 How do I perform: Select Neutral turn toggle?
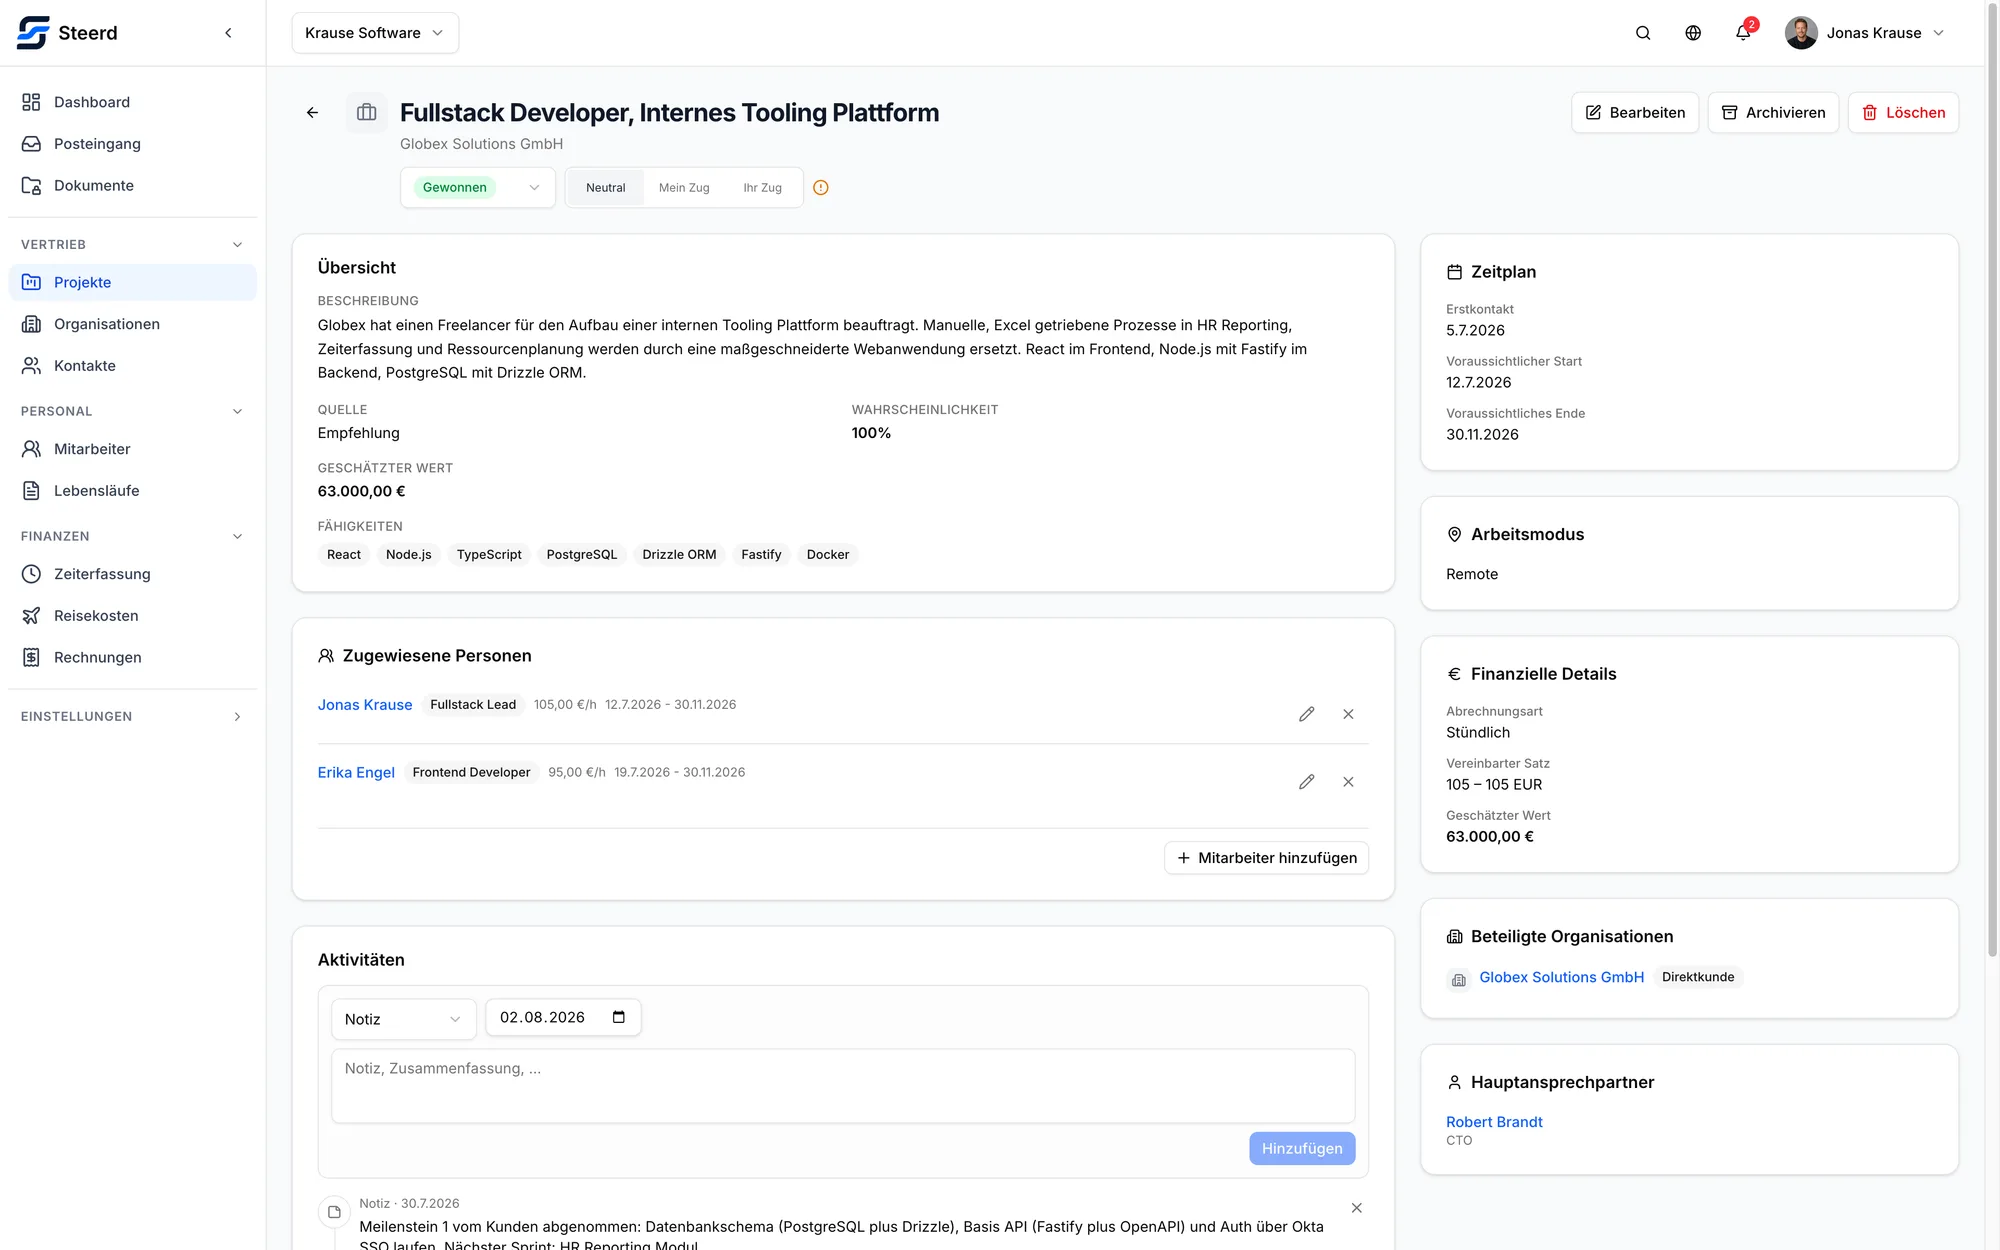tap(606, 188)
